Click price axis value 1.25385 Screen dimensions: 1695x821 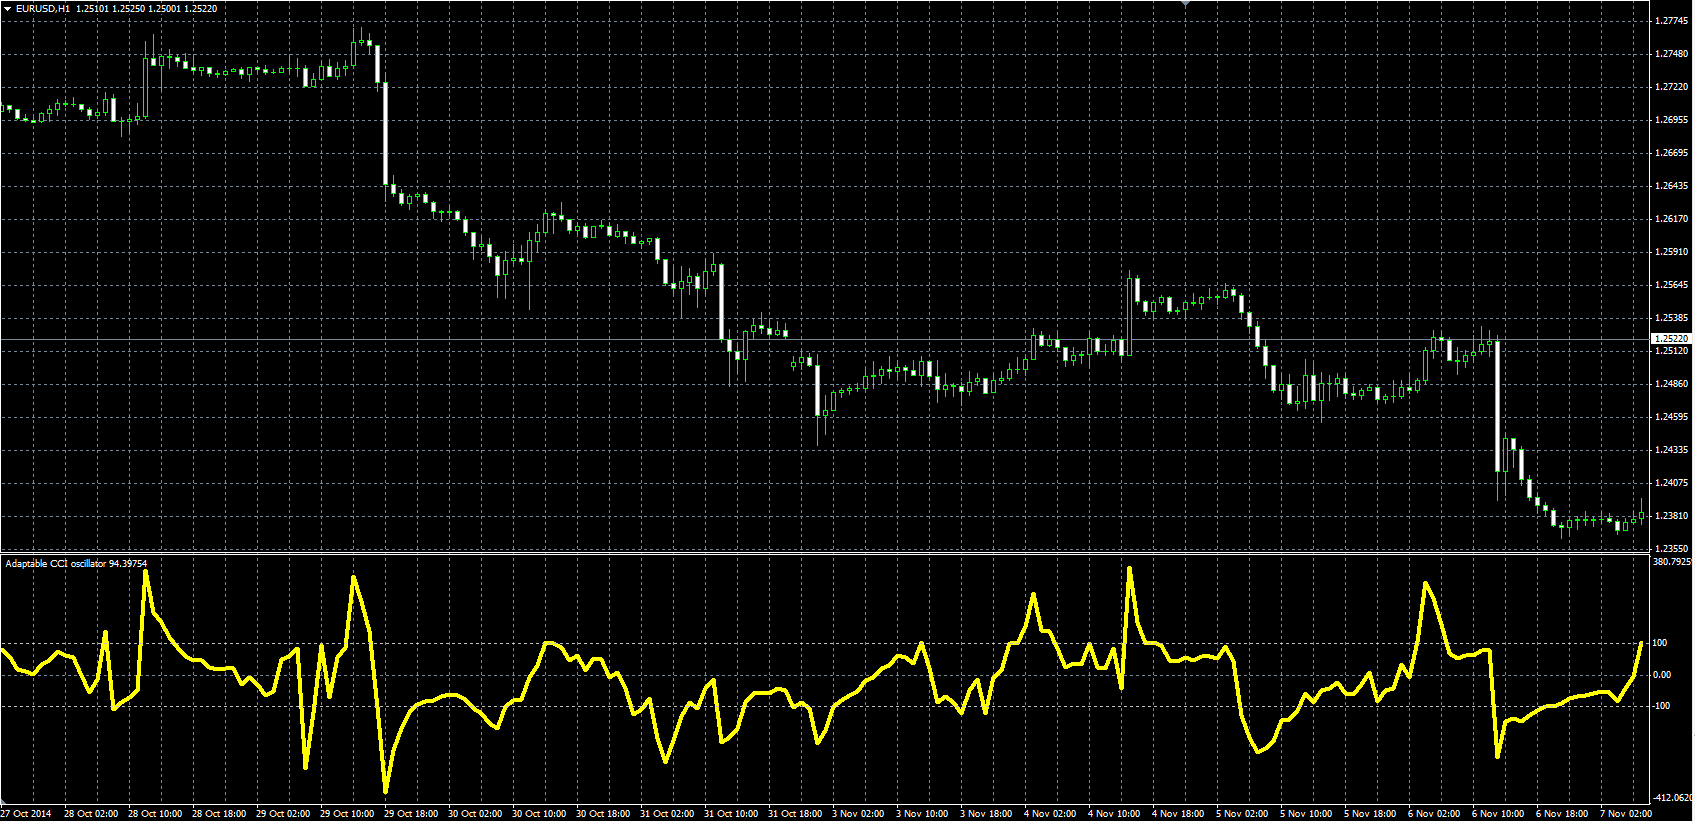[1671, 318]
